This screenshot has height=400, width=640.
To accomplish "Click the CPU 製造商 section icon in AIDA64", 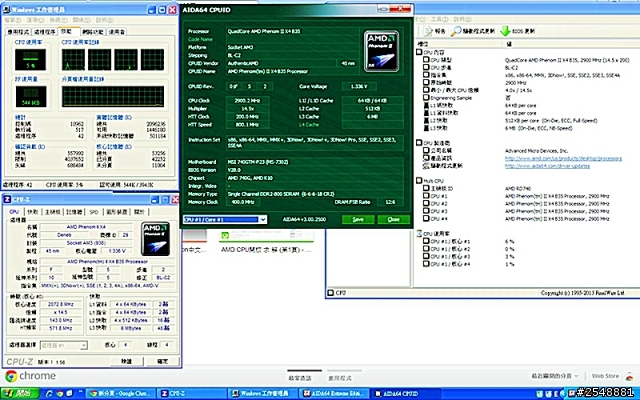I will click(x=419, y=142).
